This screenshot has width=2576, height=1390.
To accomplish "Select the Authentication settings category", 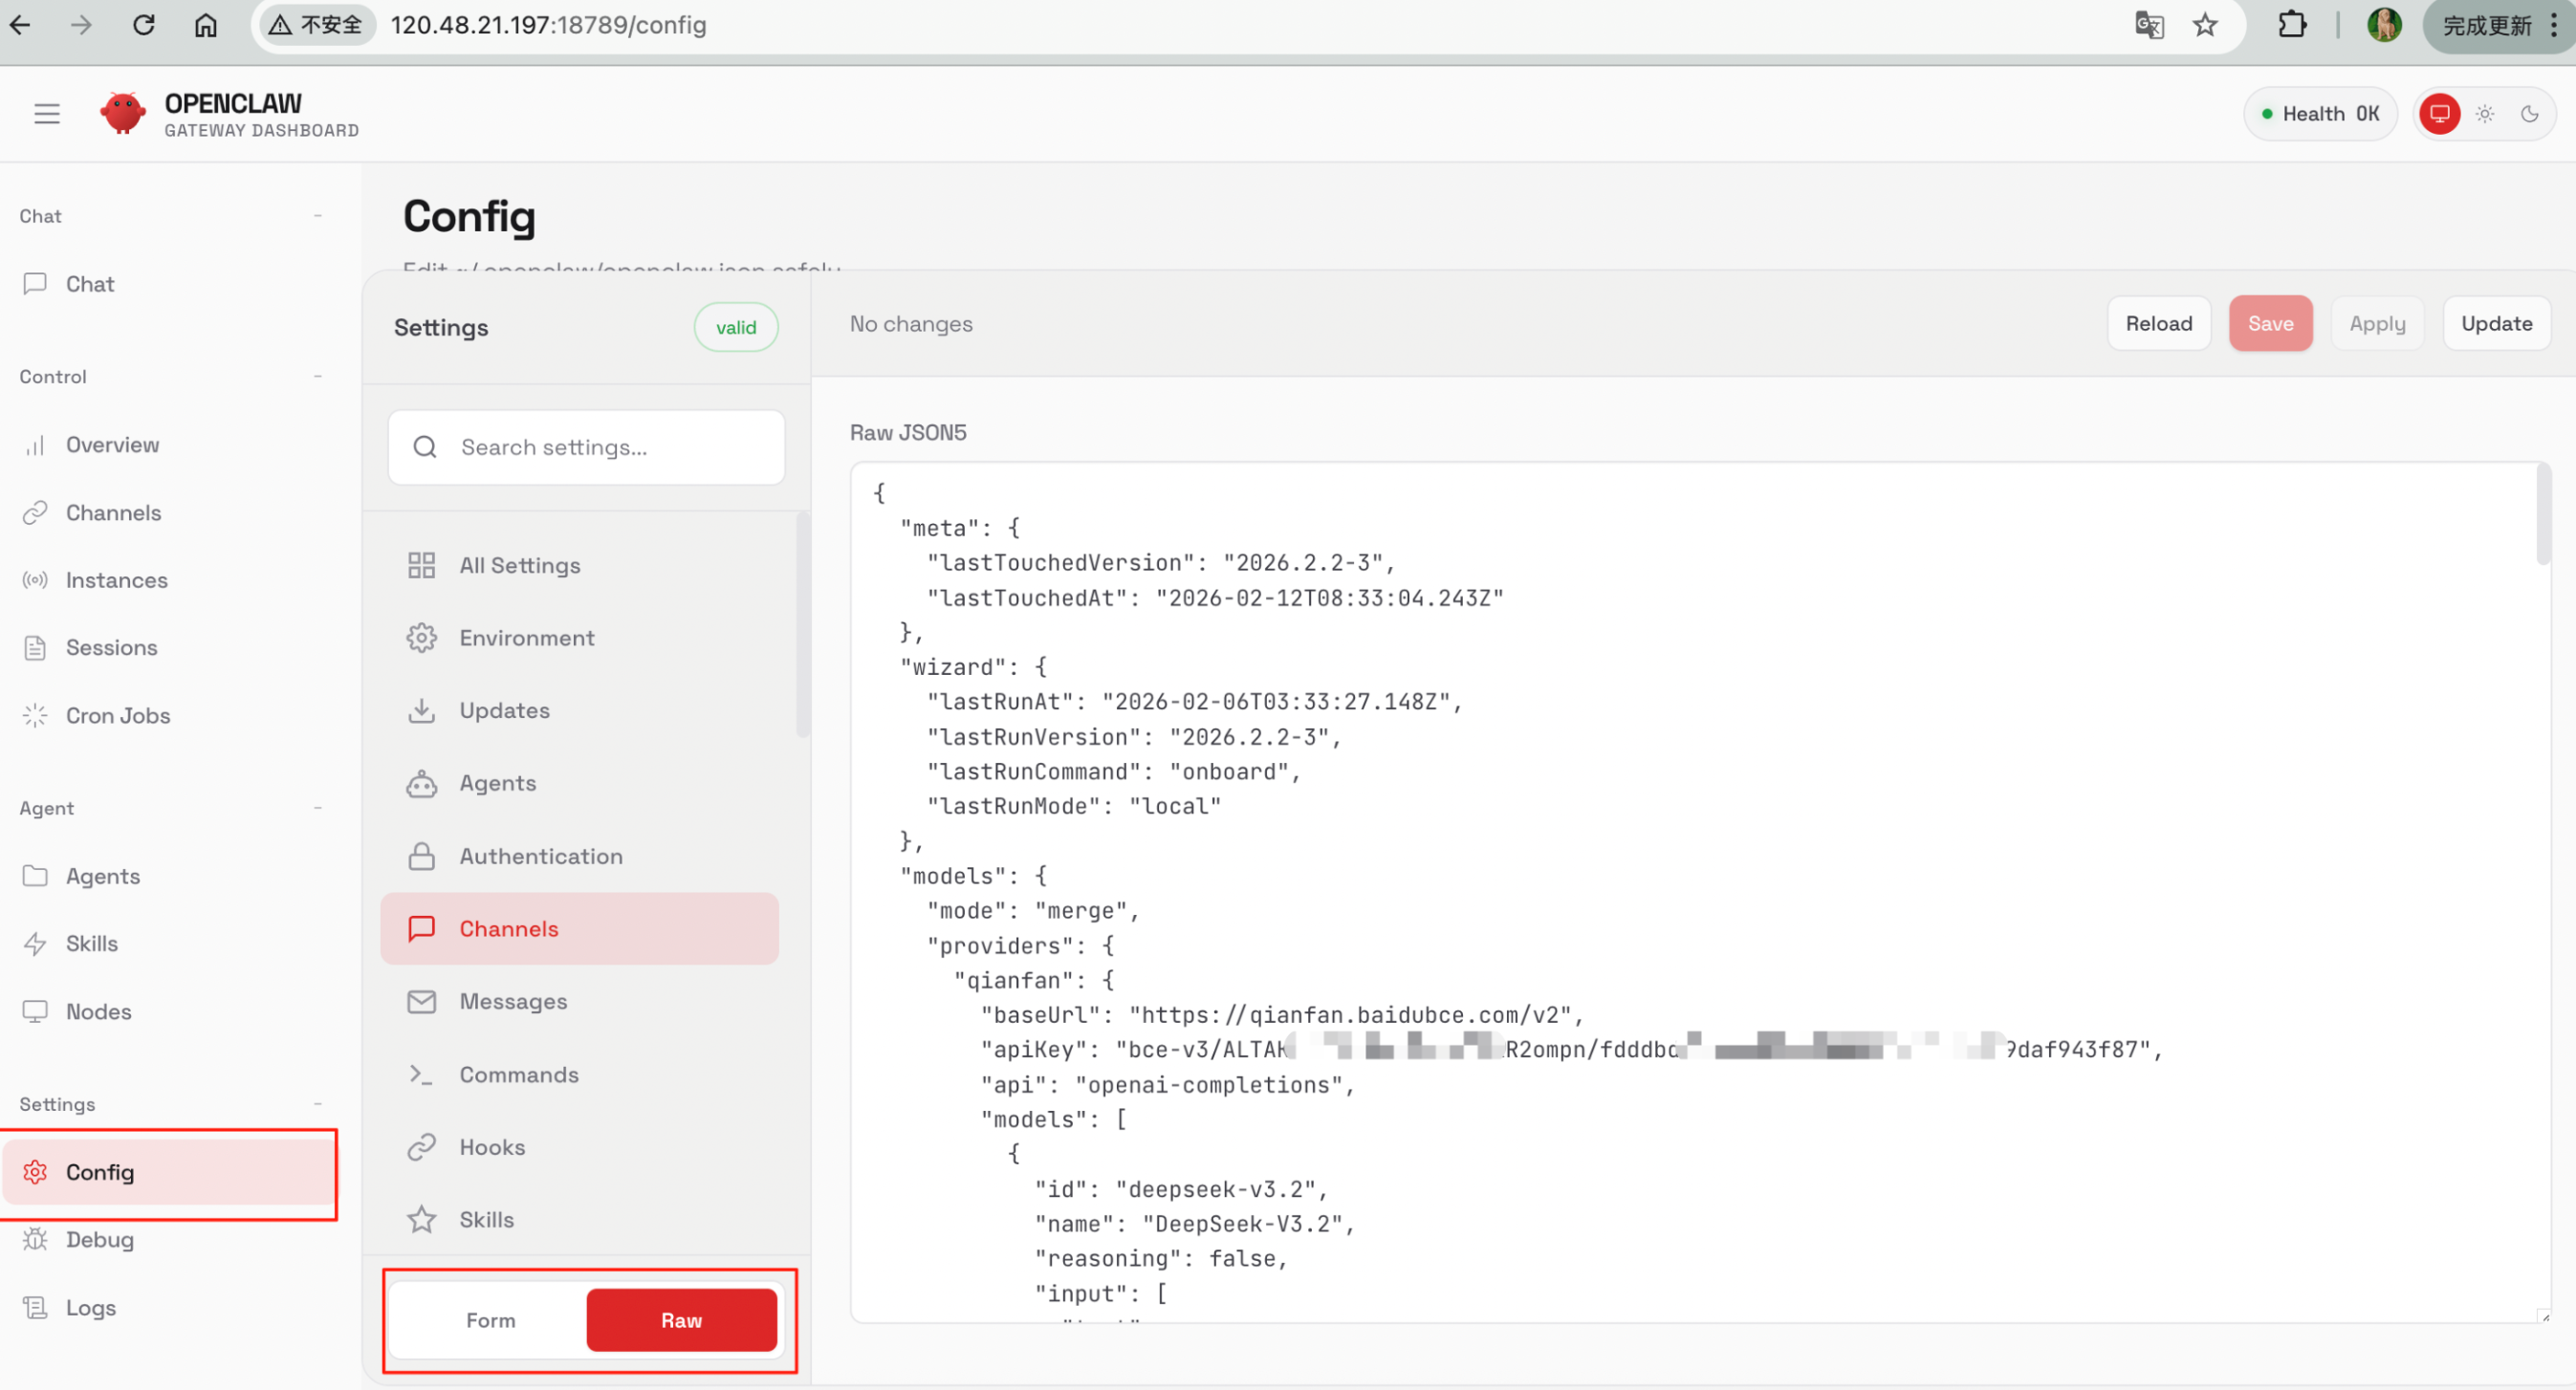I will tap(540, 856).
